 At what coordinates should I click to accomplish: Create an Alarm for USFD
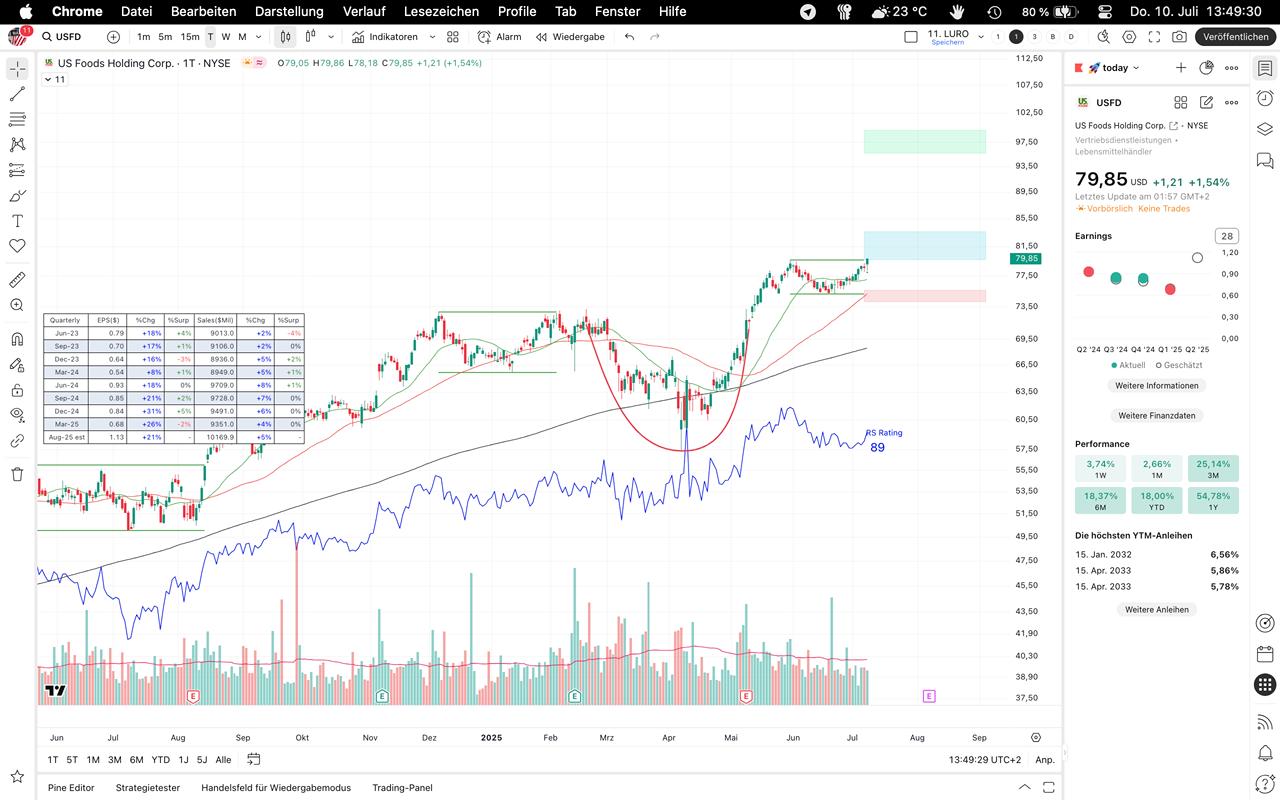499,37
